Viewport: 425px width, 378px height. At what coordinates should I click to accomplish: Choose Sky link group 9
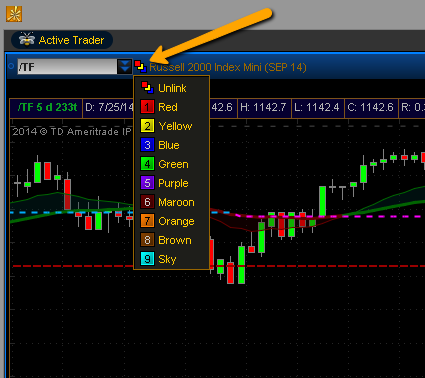coord(171,259)
